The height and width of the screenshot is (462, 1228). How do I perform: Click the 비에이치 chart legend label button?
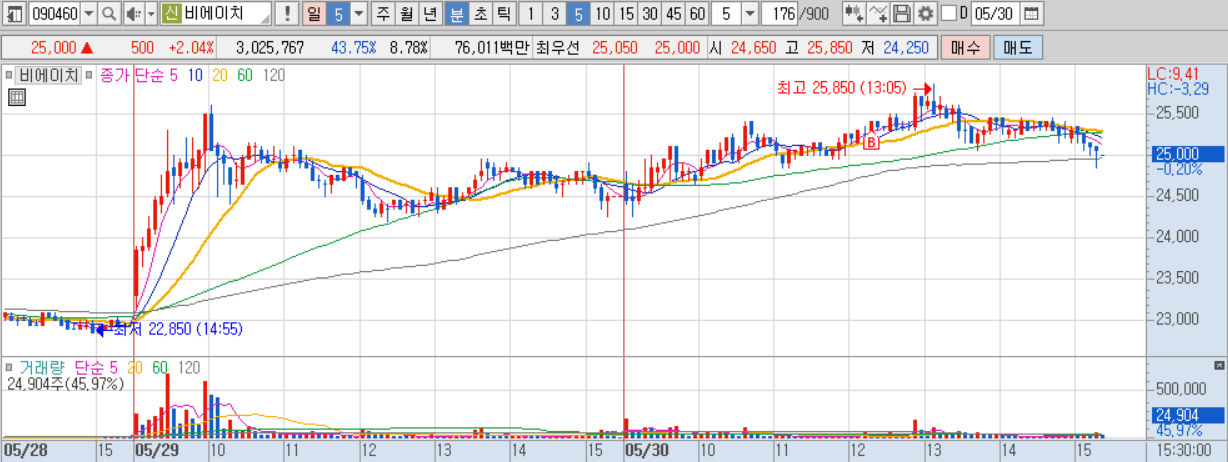tap(48, 75)
